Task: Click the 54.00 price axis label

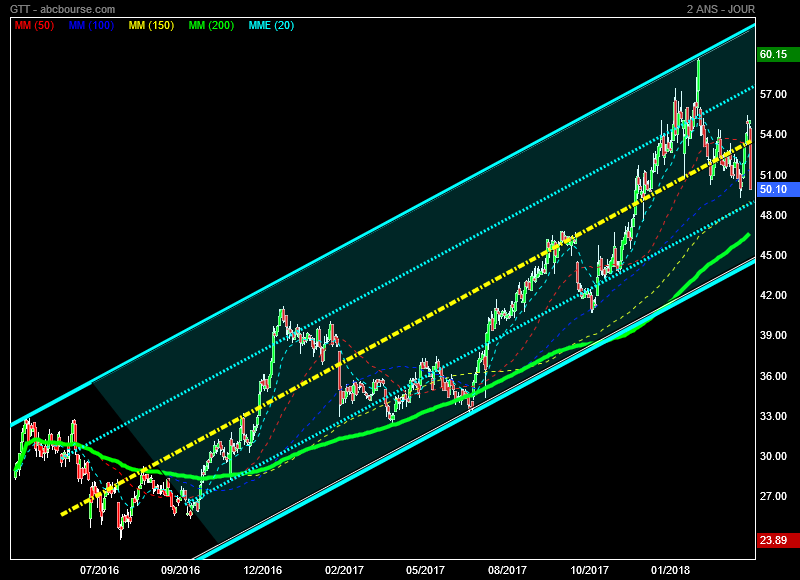Action: pos(773,134)
